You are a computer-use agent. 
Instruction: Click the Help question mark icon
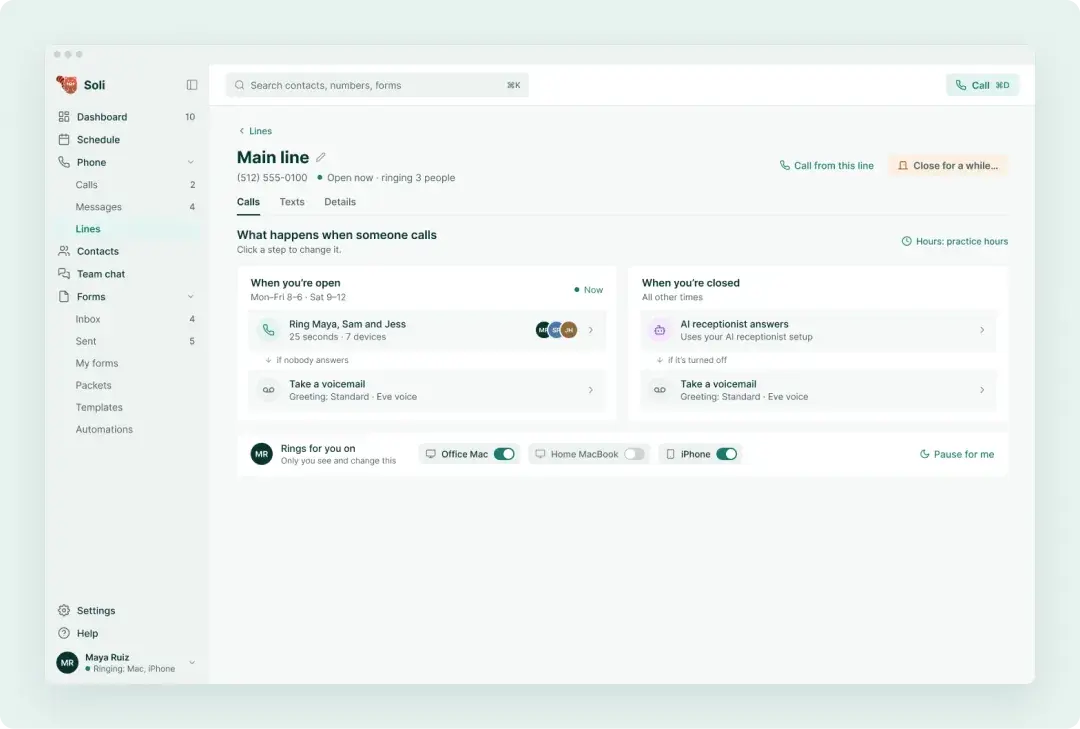pos(64,633)
